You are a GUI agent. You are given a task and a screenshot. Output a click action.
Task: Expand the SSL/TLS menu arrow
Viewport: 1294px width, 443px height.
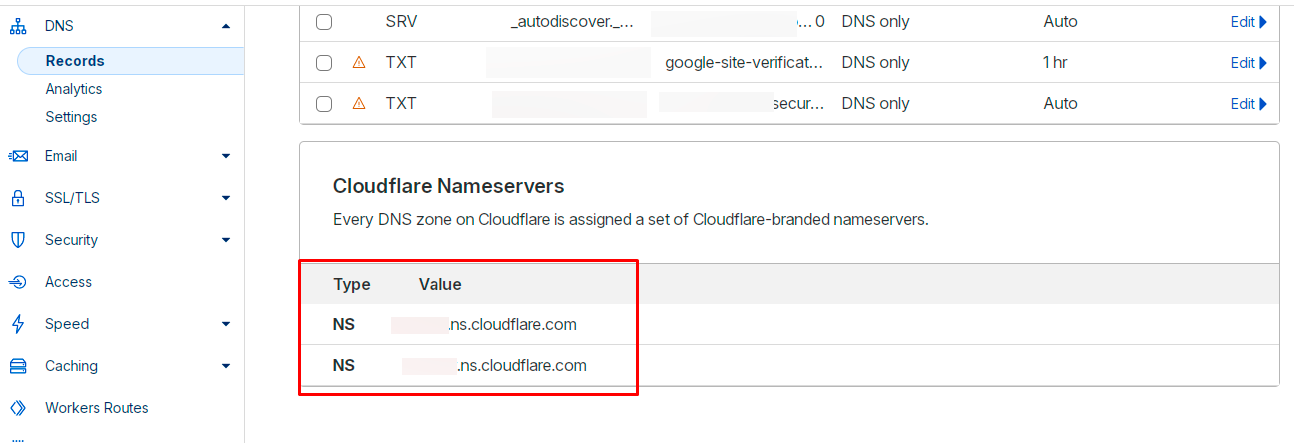click(x=226, y=198)
